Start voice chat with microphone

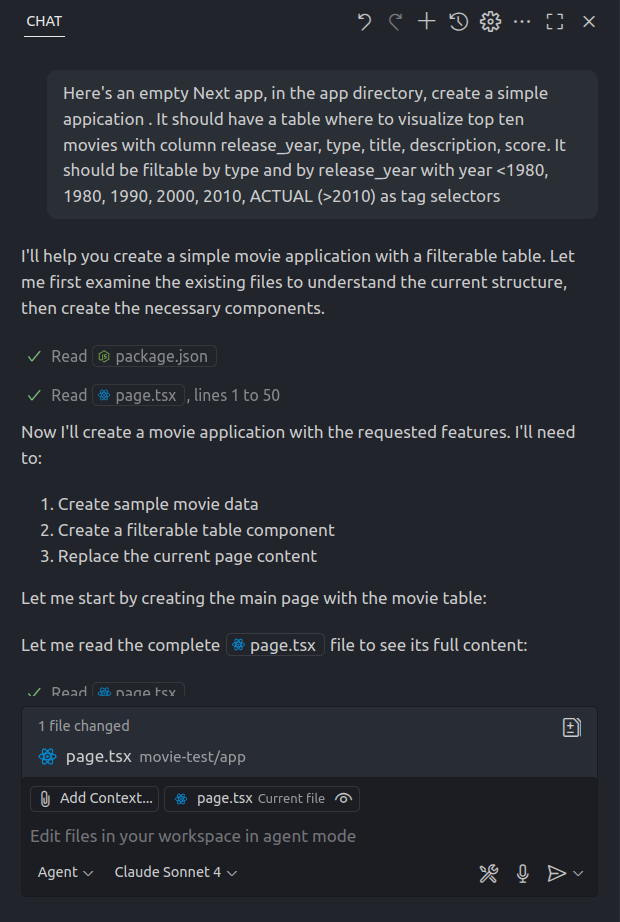point(522,873)
